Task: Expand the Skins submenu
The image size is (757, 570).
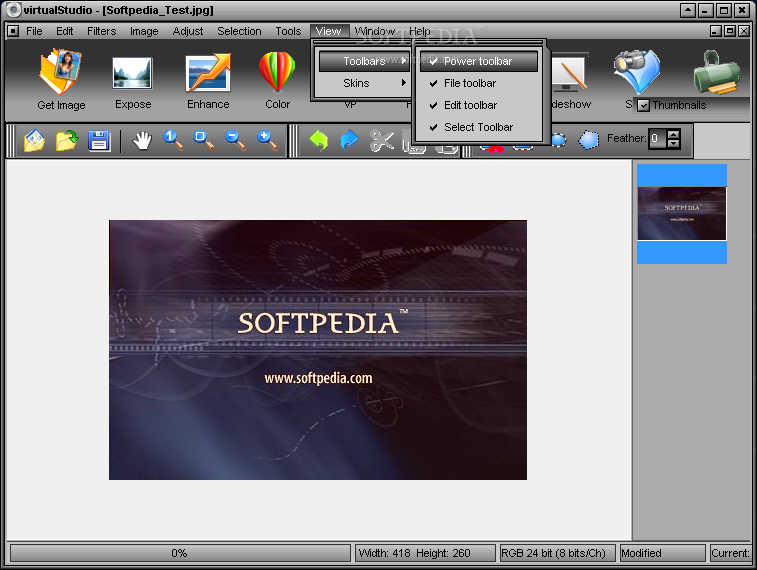Action: pos(364,83)
